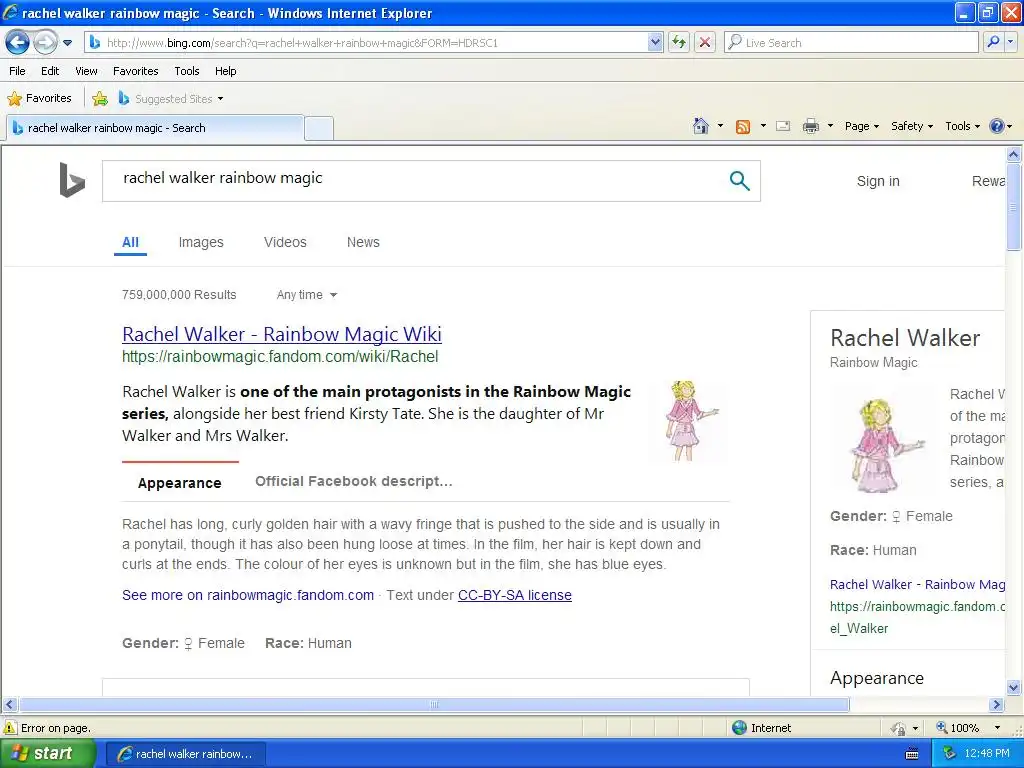The height and width of the screenshot is (768, 1024).
Task: Open the Tools command bar menu
Action: 962,126
